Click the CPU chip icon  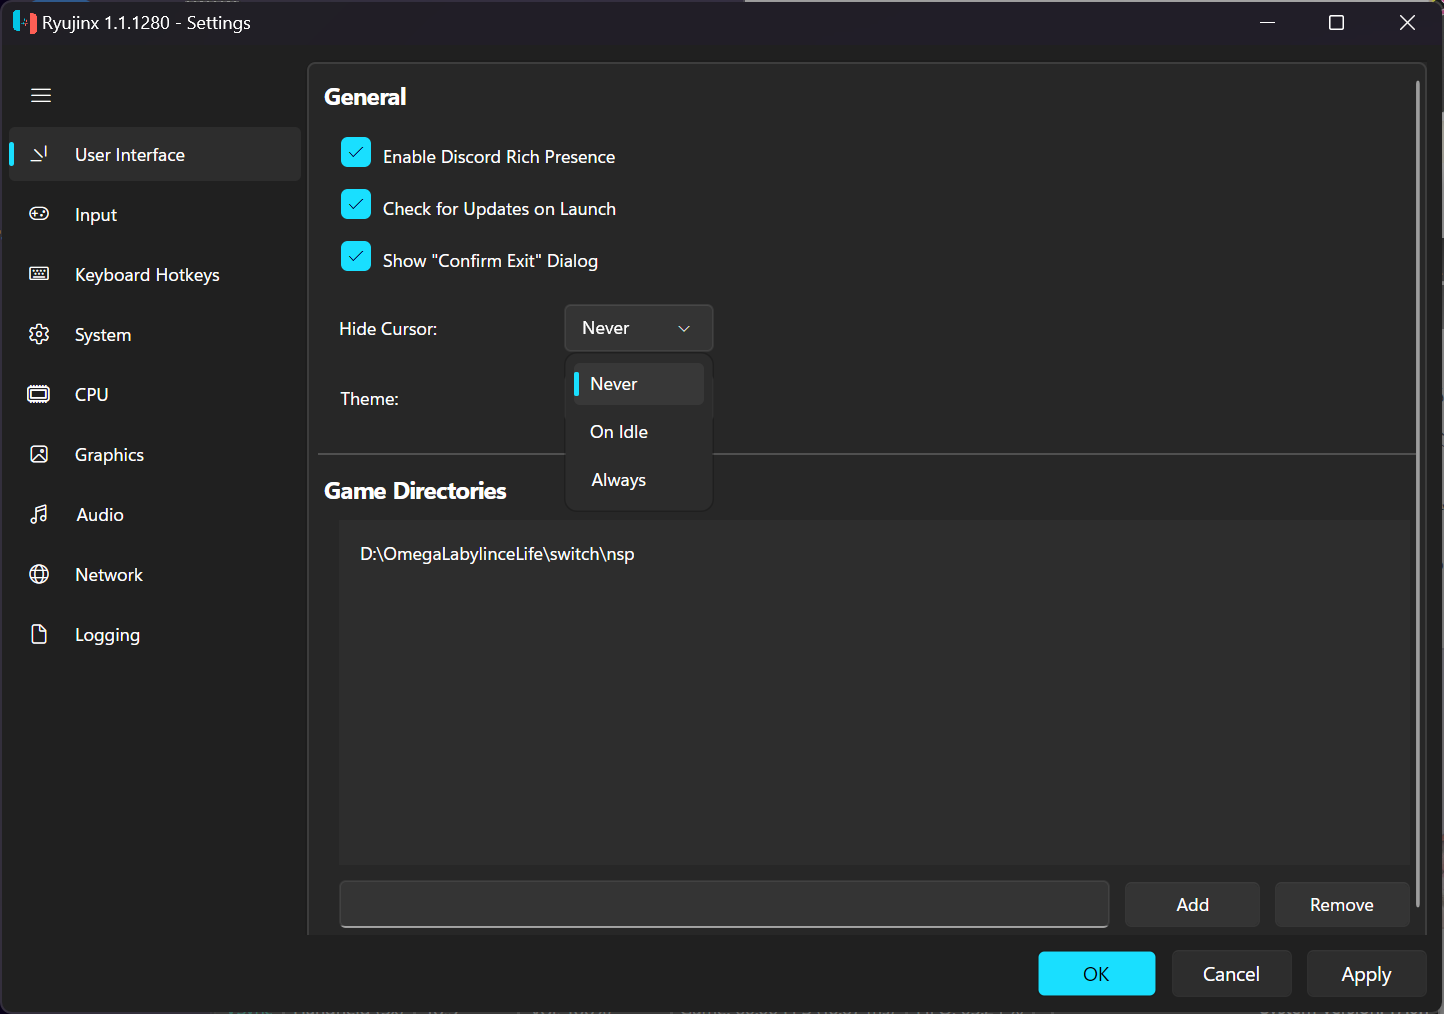(x=39, y=394)
